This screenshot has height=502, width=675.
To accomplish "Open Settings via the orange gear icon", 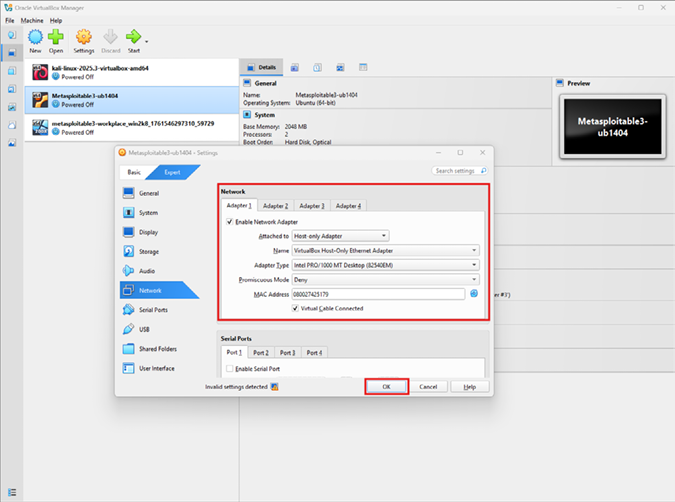I will point(84,37).
